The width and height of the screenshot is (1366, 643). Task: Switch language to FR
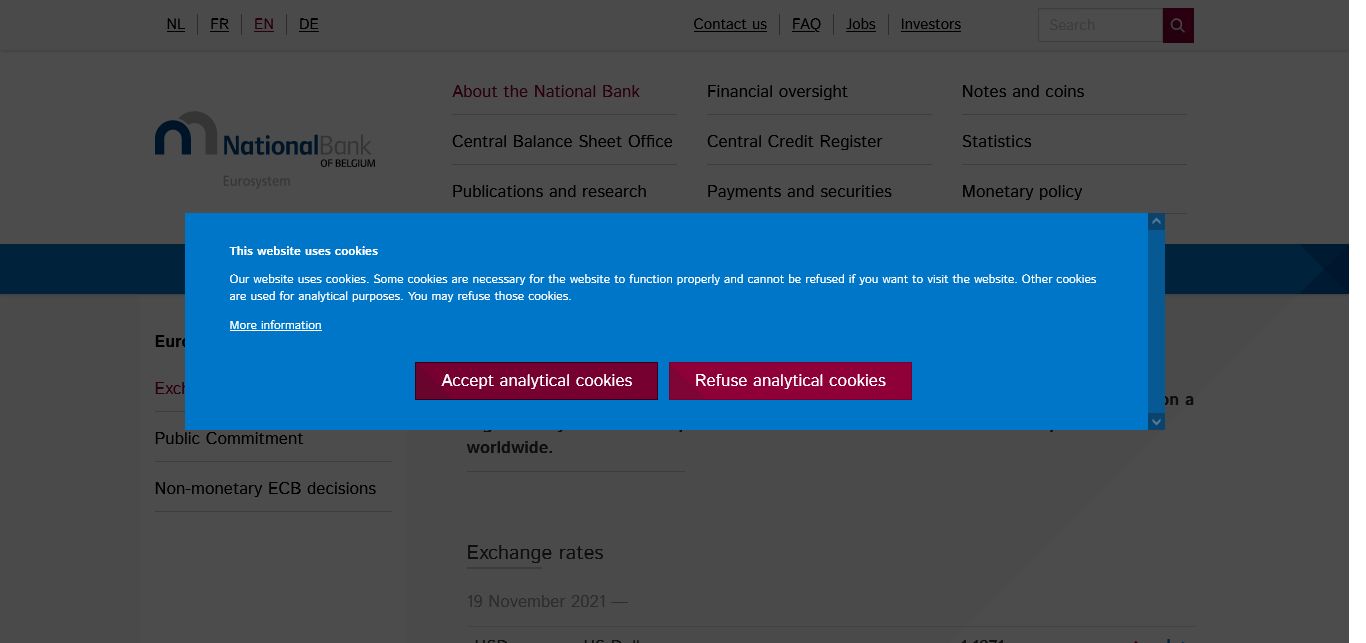pos(220,24)
